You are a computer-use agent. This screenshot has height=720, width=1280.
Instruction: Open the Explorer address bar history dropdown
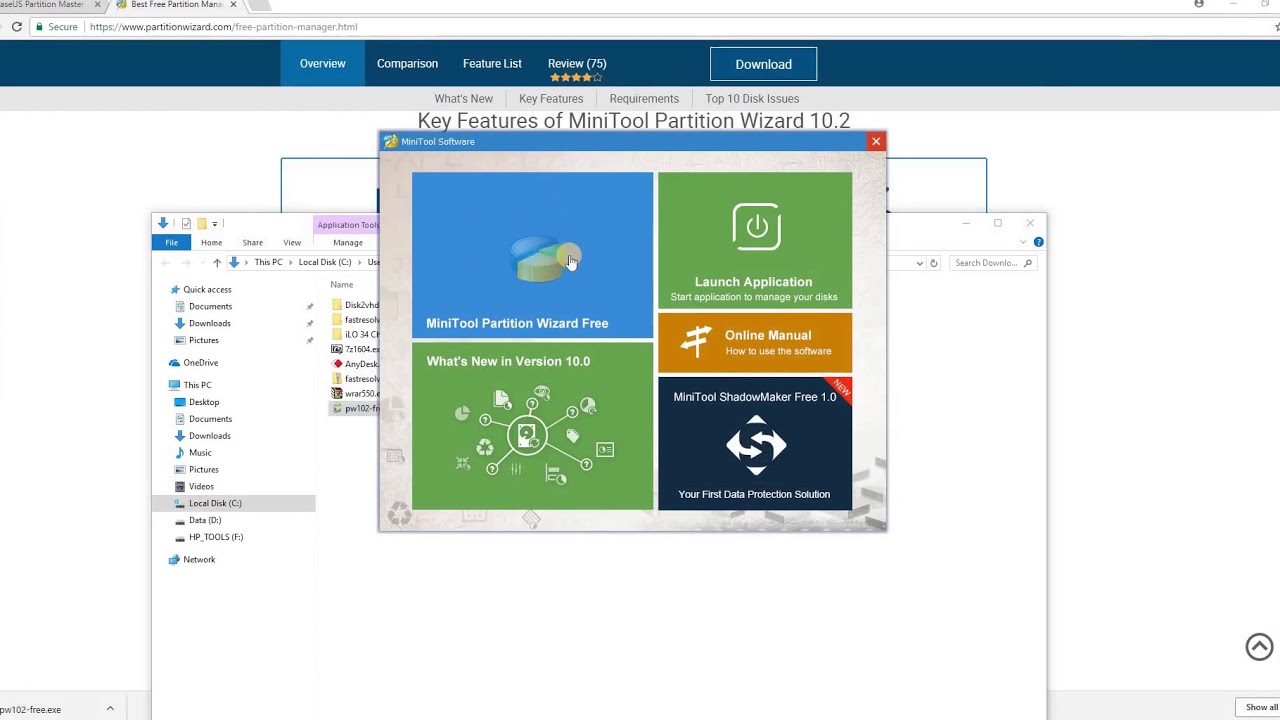pyautogui.click(x=919, y=263)
